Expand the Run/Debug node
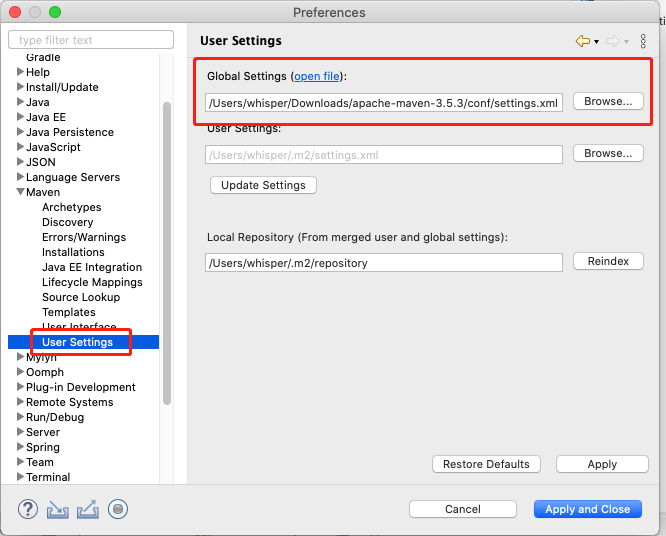Viewport: 666px width, 536px height. pos(20,417)
